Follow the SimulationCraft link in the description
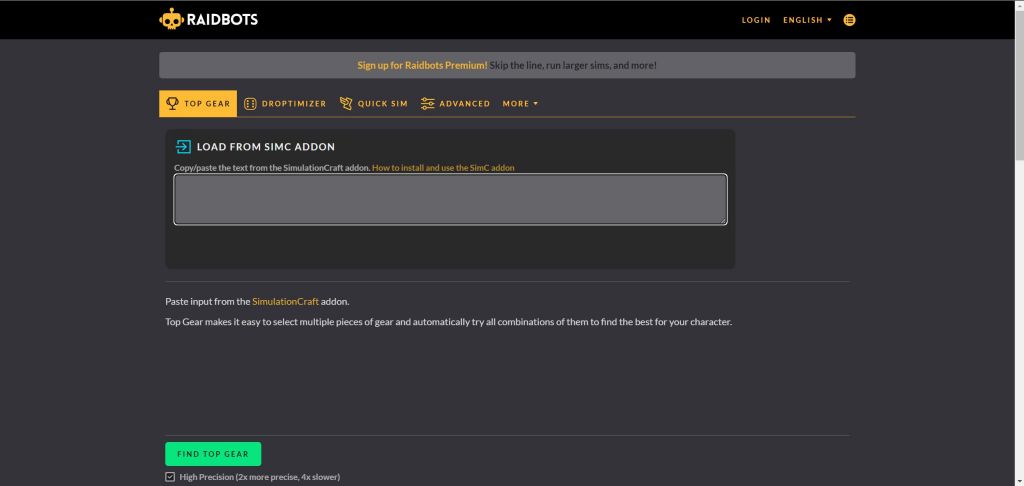 [x=285, y=301]
